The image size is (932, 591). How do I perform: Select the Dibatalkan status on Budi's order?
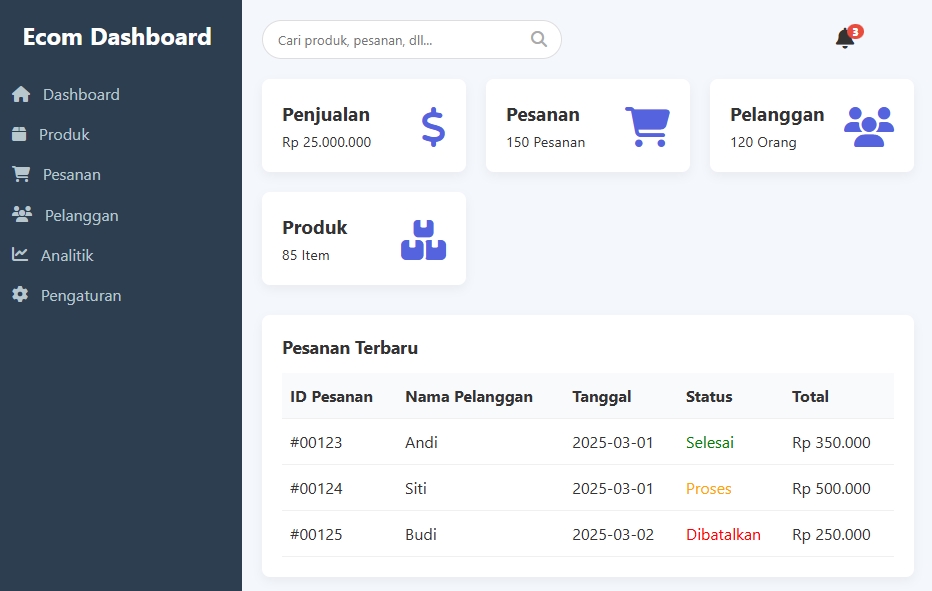[x=723, y=534]
